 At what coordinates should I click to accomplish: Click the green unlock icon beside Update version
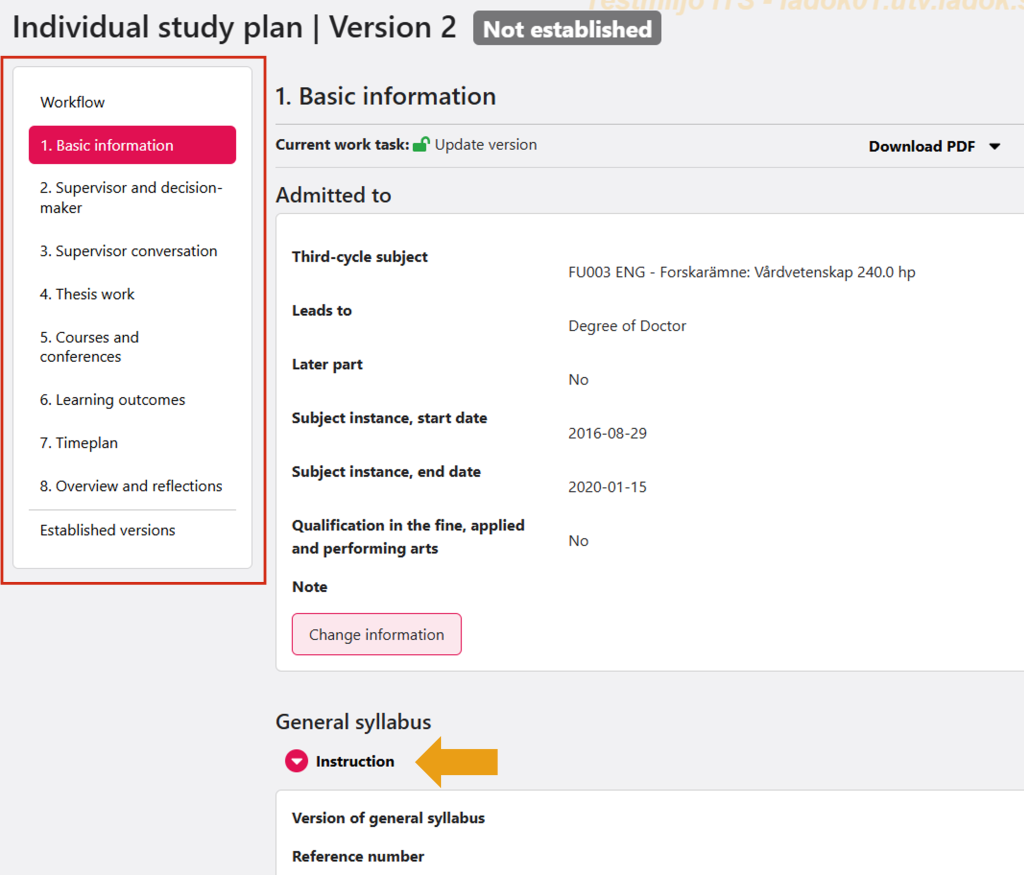pos(421,144)
